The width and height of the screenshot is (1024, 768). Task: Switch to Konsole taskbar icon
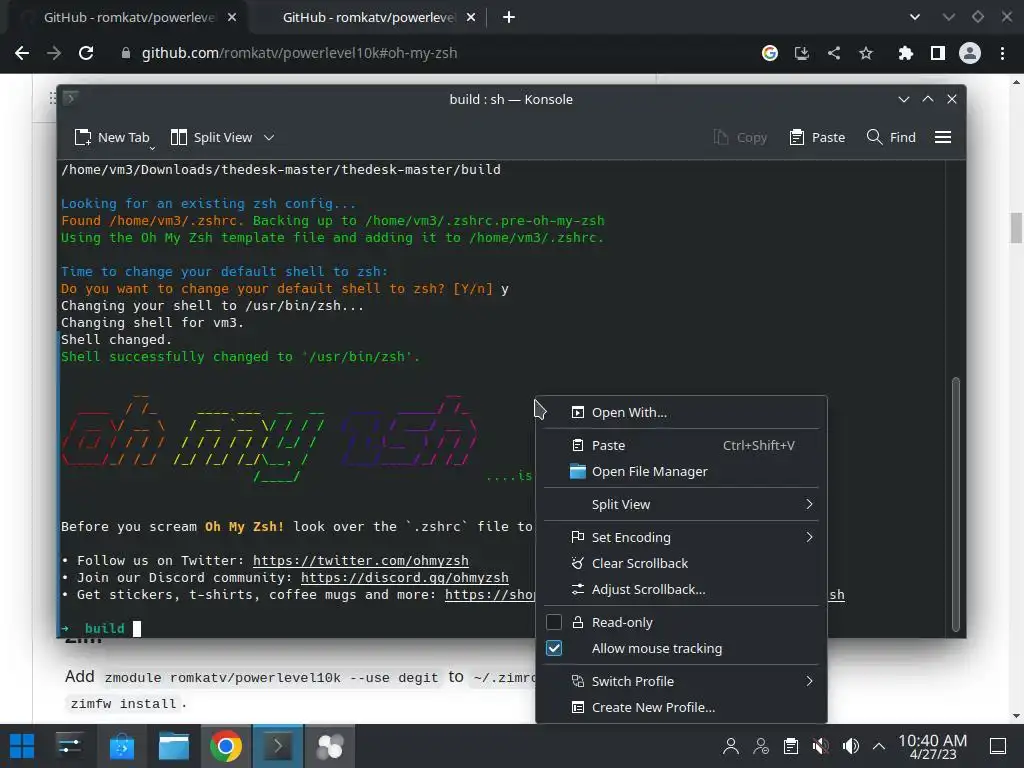coord(278,746)
